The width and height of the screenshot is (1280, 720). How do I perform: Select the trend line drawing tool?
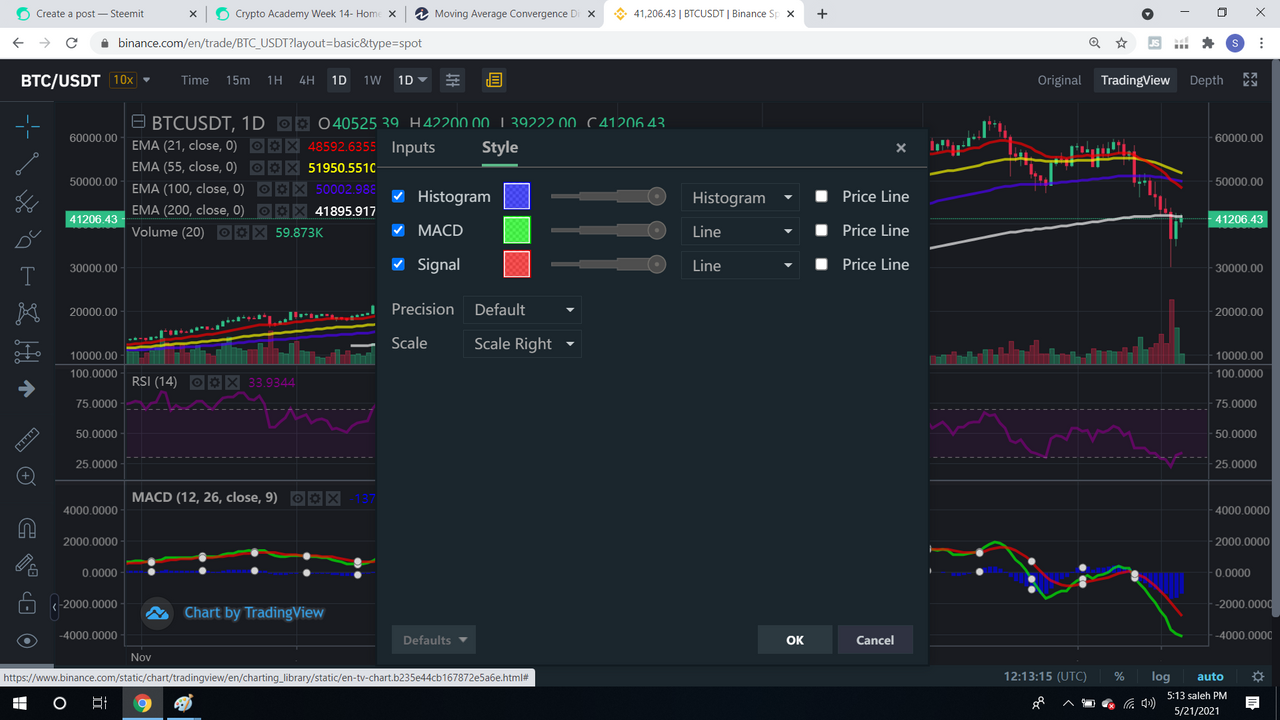27,164
